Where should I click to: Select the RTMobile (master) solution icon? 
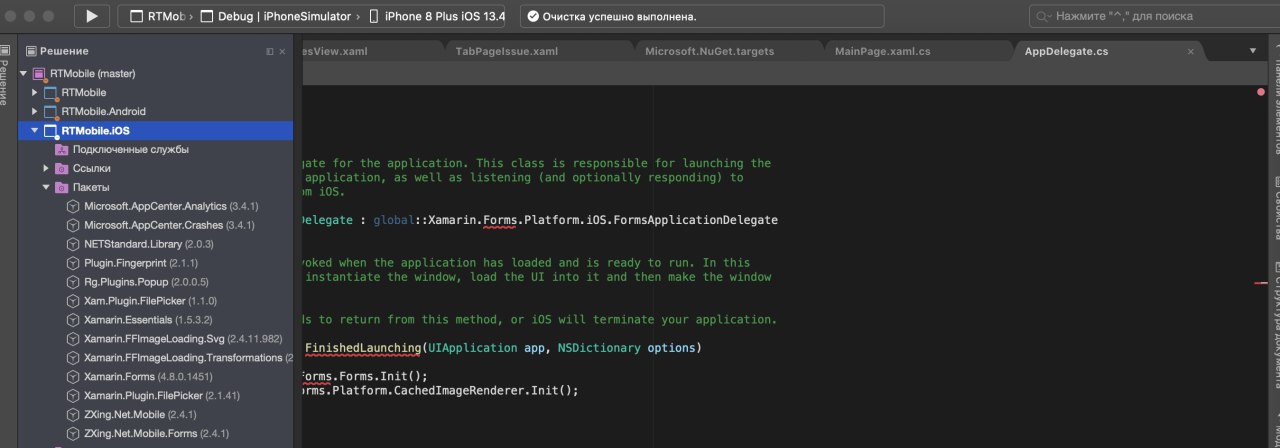pyautogui.click(x=40, y=73)
